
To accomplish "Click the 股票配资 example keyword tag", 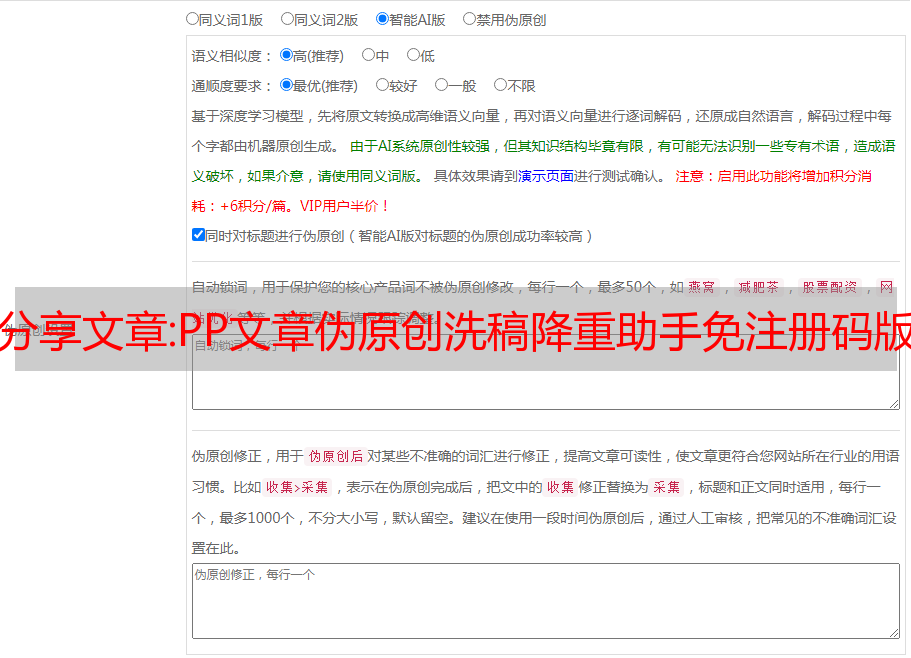I will [x=830, y=287].
